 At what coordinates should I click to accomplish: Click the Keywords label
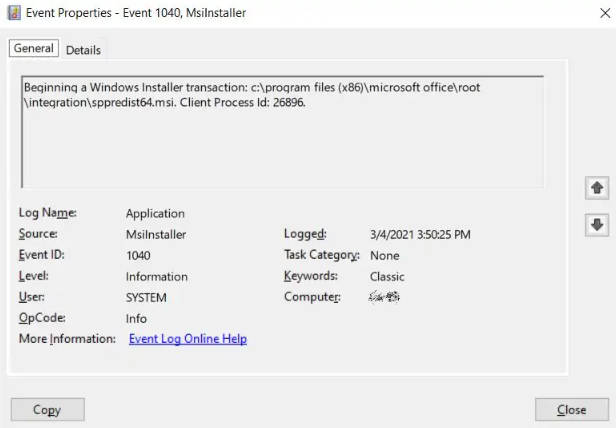(x=311, y=276)
